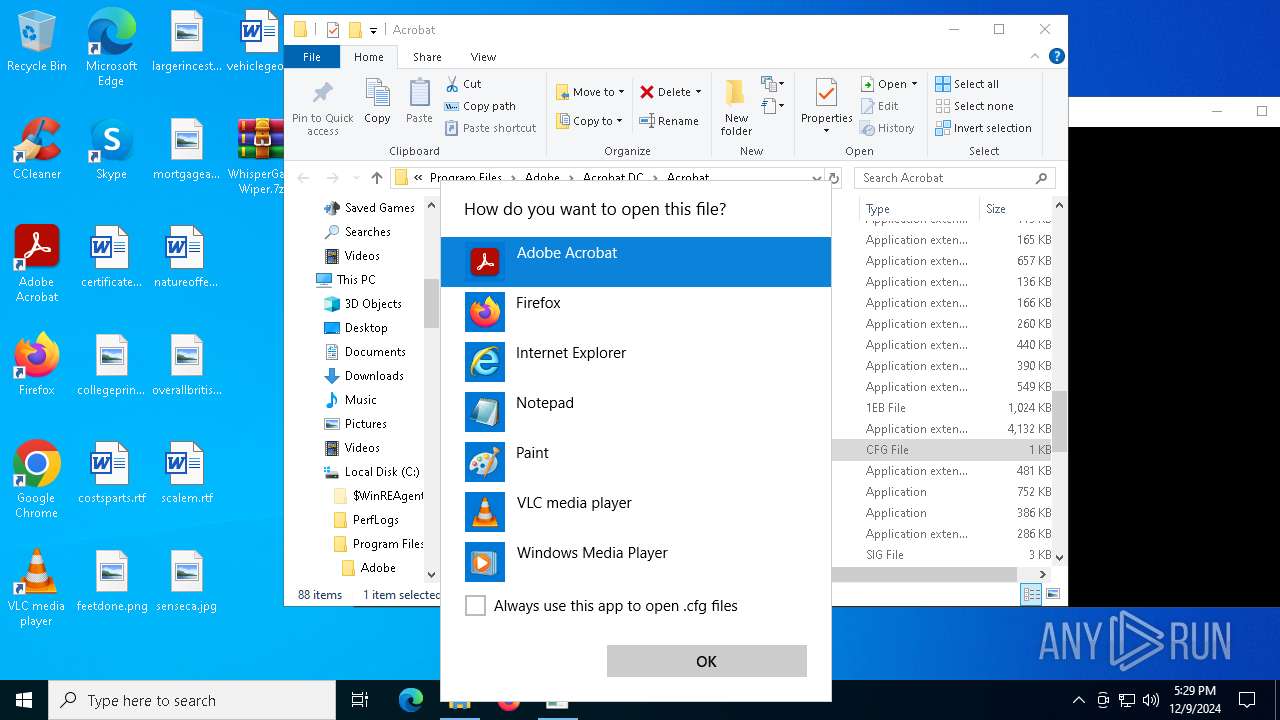Screen dimensions: 1280x720
Task: Switch to large icons view button
Action: click(1052, 595)
